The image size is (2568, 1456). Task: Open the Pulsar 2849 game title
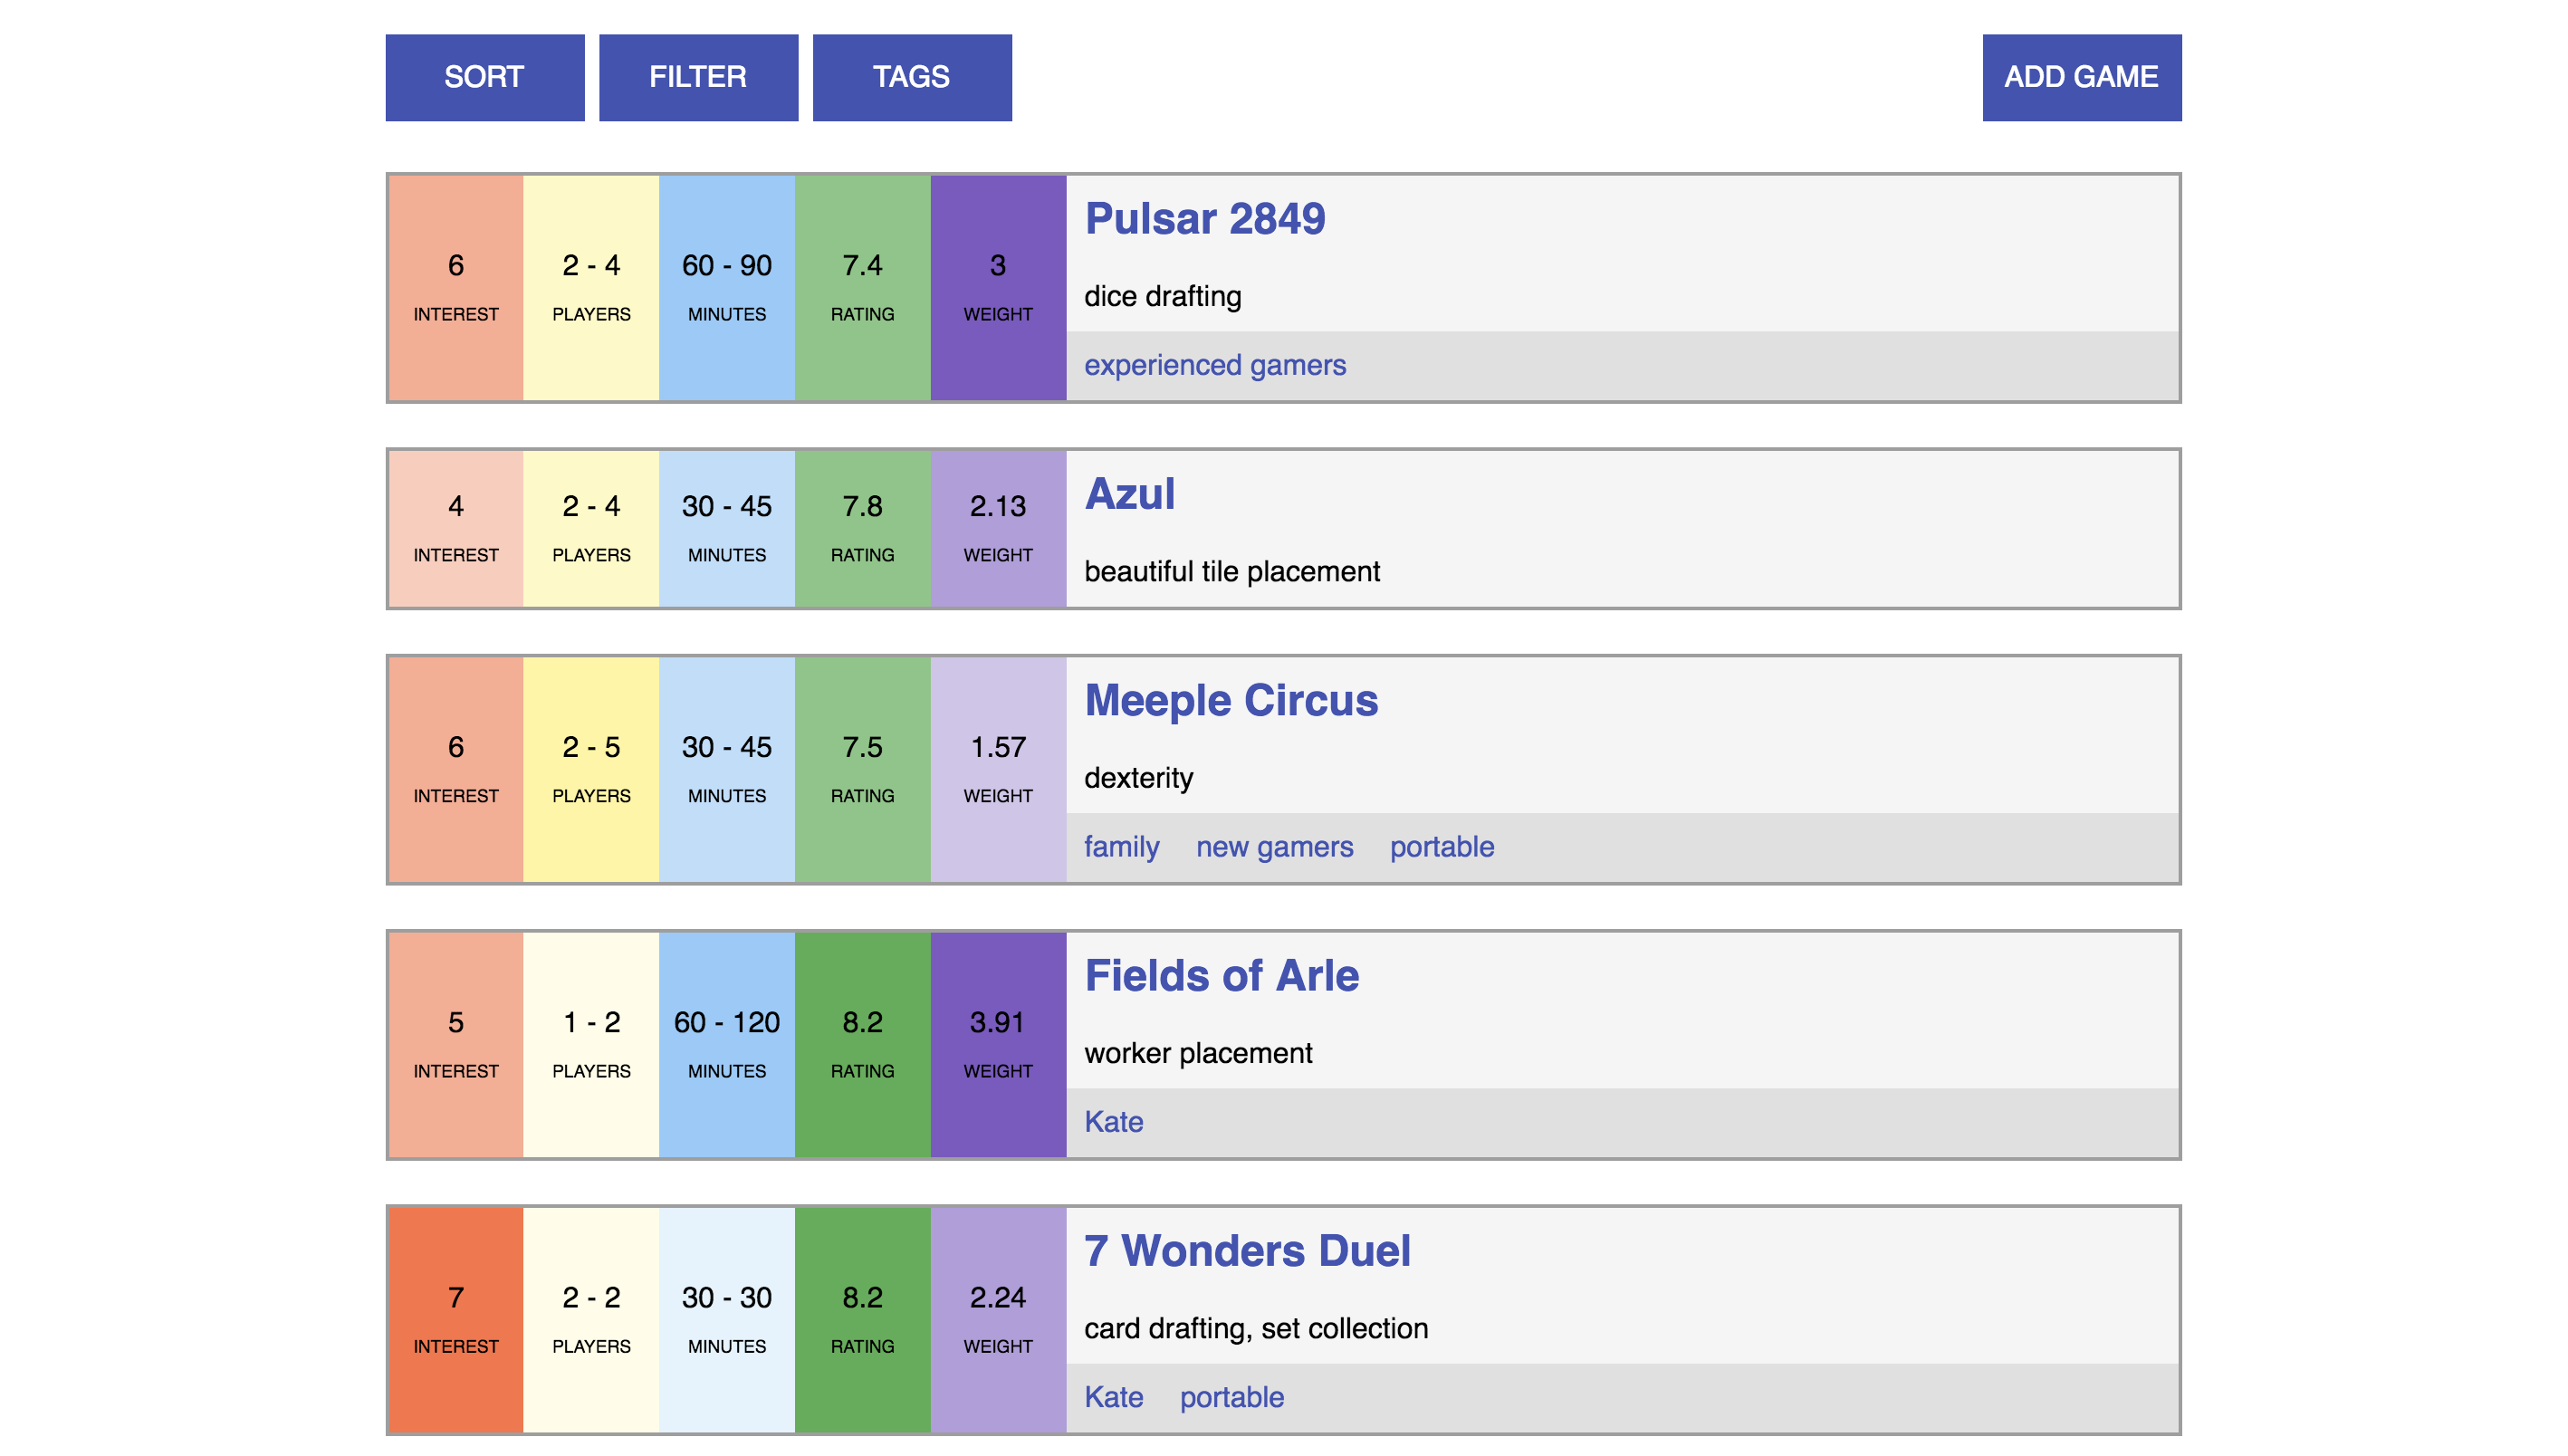(x=1204, y=219)
